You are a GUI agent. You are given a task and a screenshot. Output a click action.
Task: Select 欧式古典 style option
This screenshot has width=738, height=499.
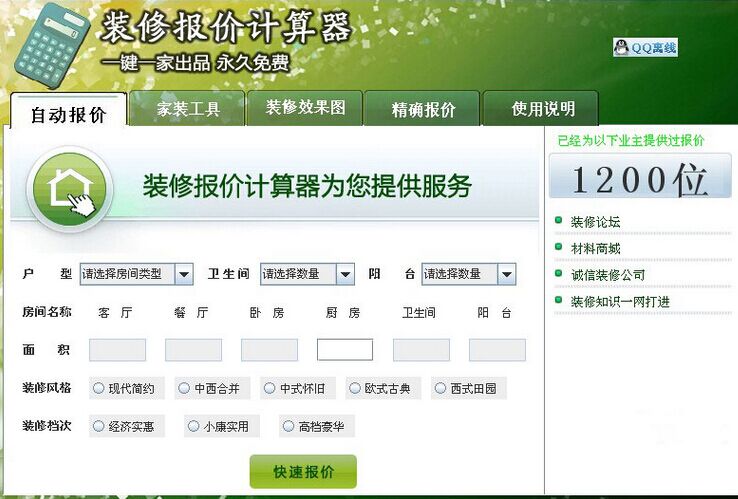(355, 388)
